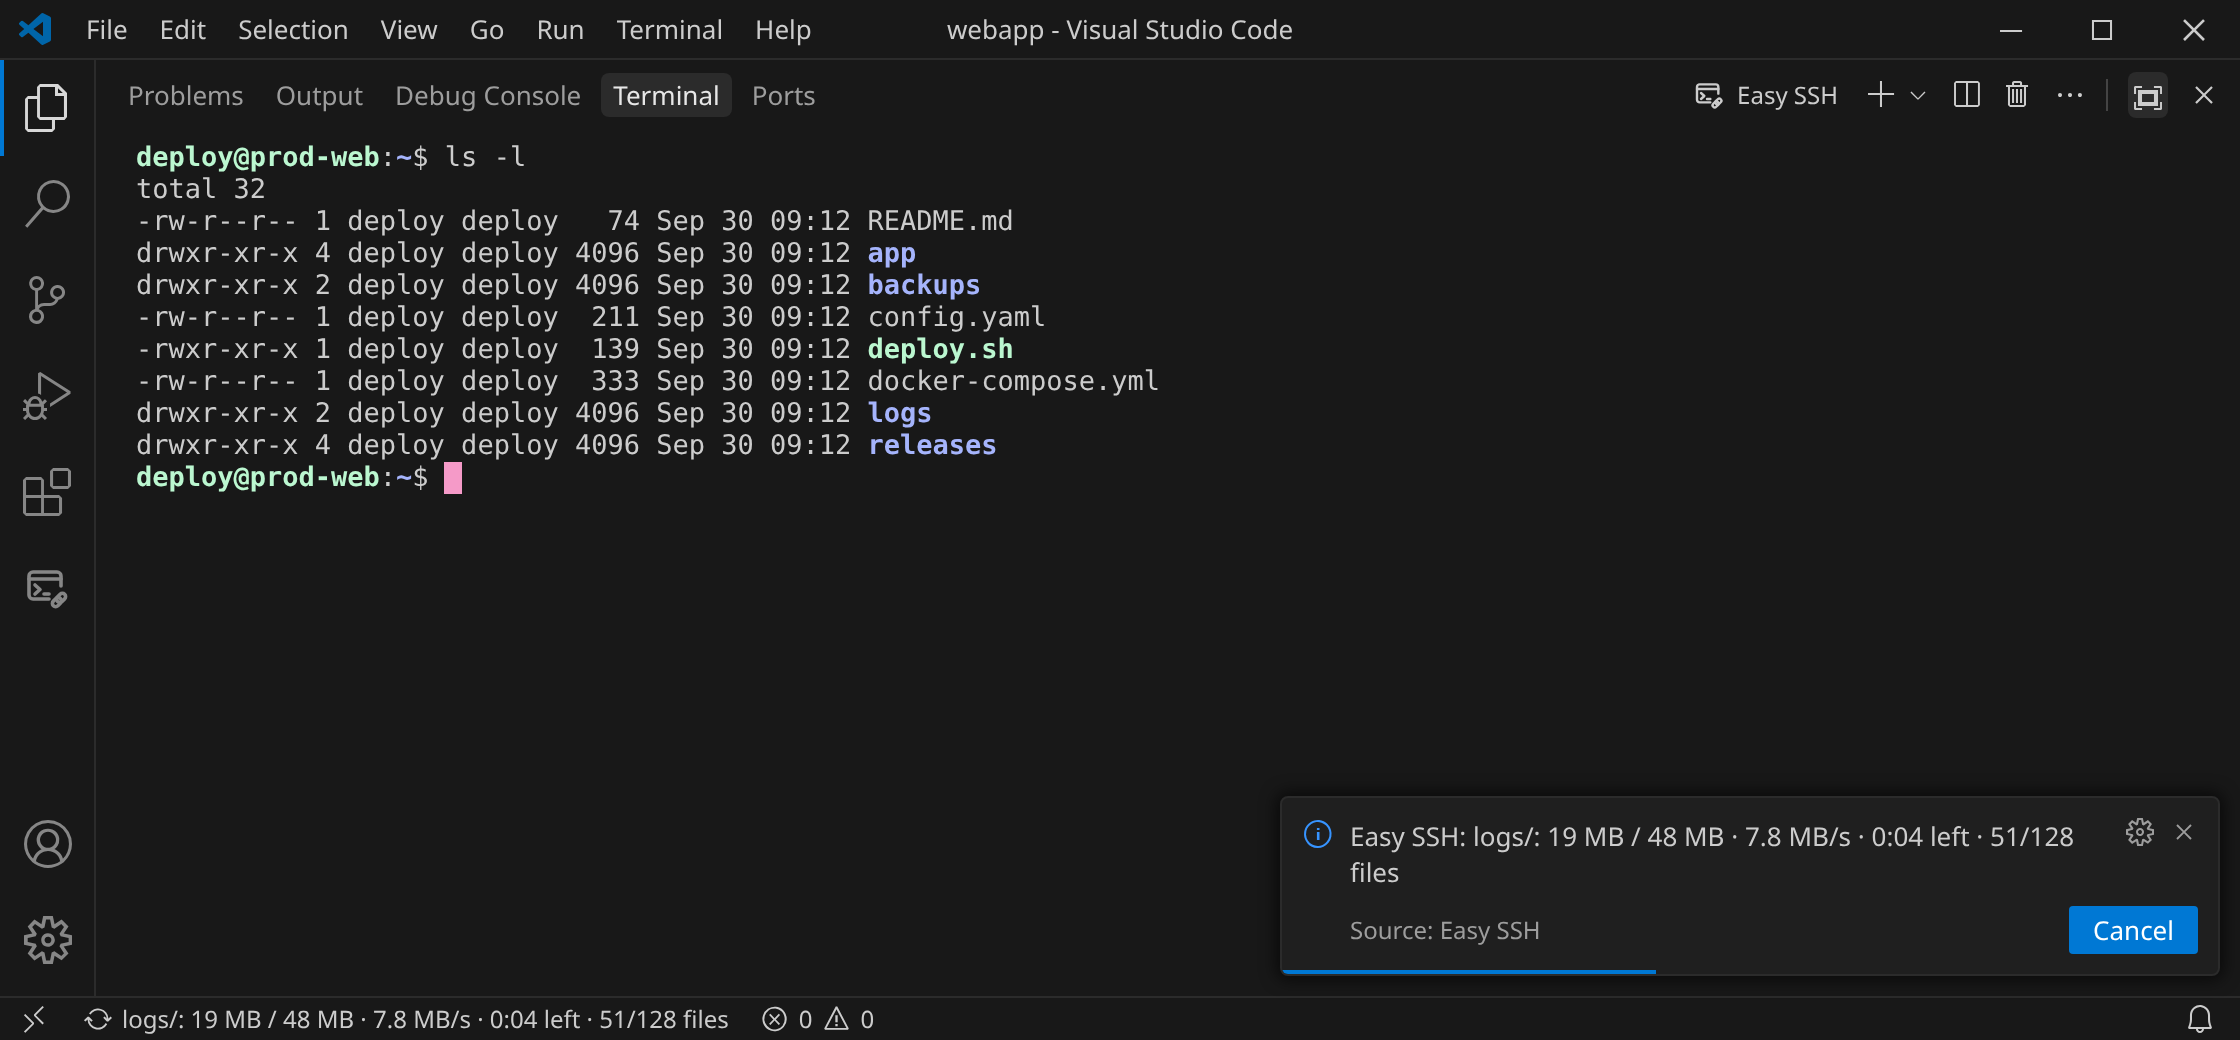The height and width of the screenshot is (1040, 2240).
Task: Open the Explorer view in activity bar
Action: click(47, 108)
